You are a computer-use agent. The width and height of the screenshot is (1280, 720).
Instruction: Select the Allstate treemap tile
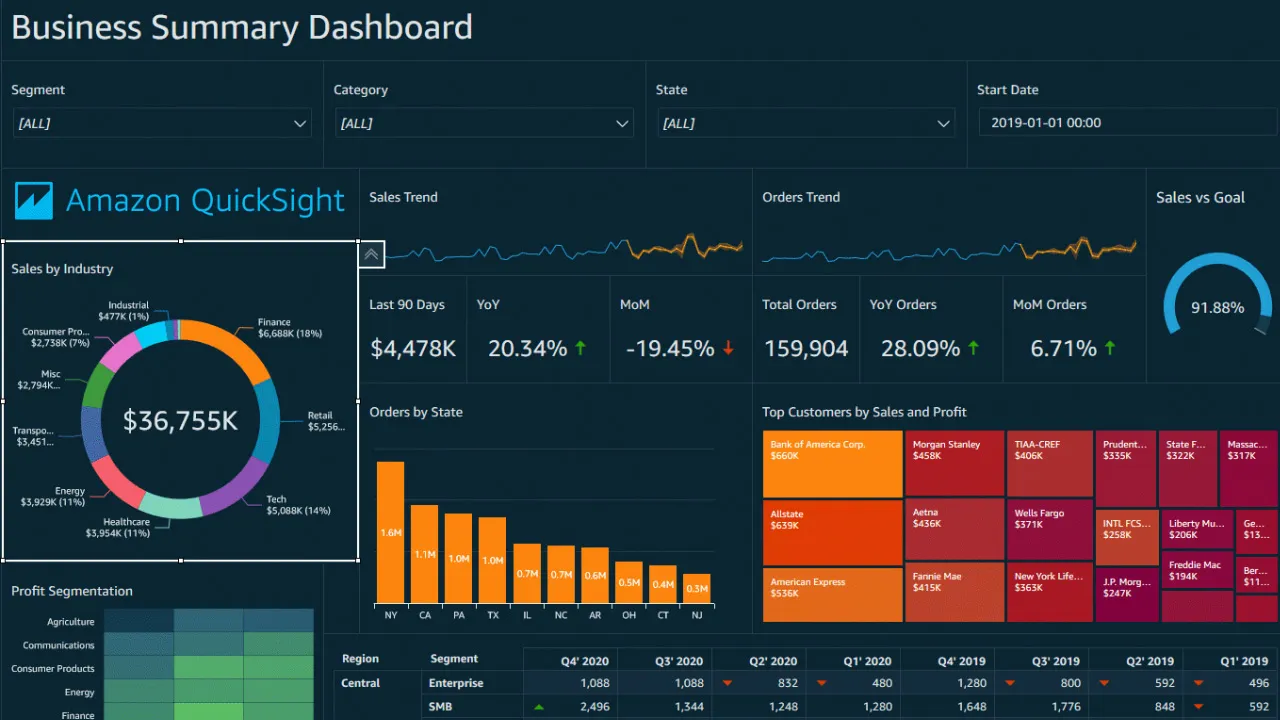pos(832,533)
